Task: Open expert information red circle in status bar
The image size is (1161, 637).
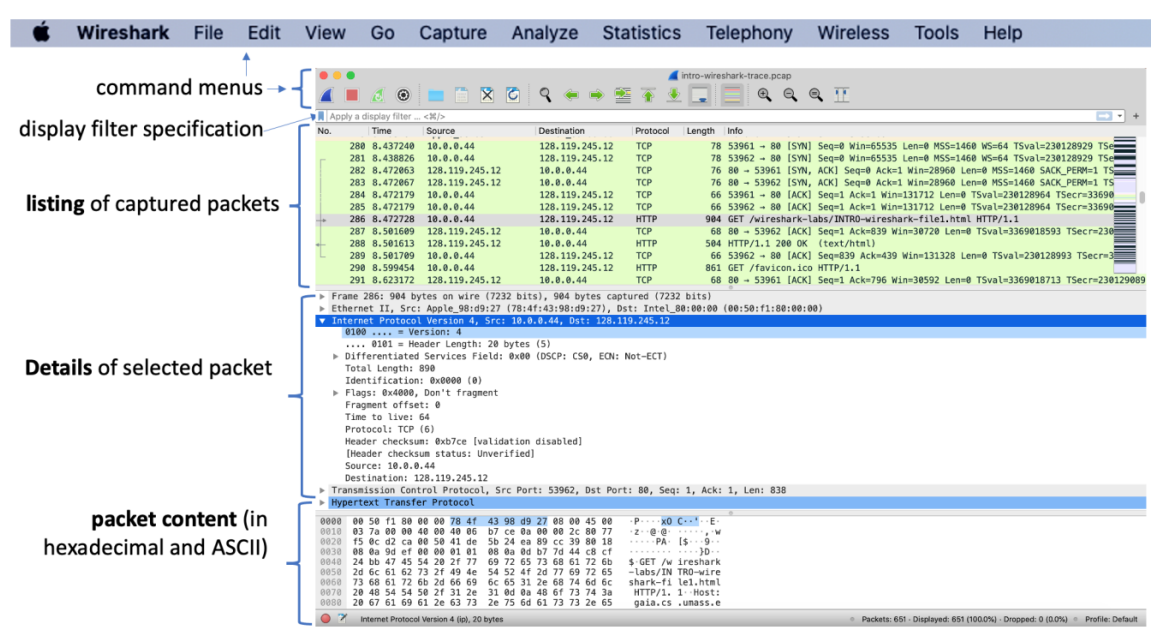Action: tap(325, 618)
